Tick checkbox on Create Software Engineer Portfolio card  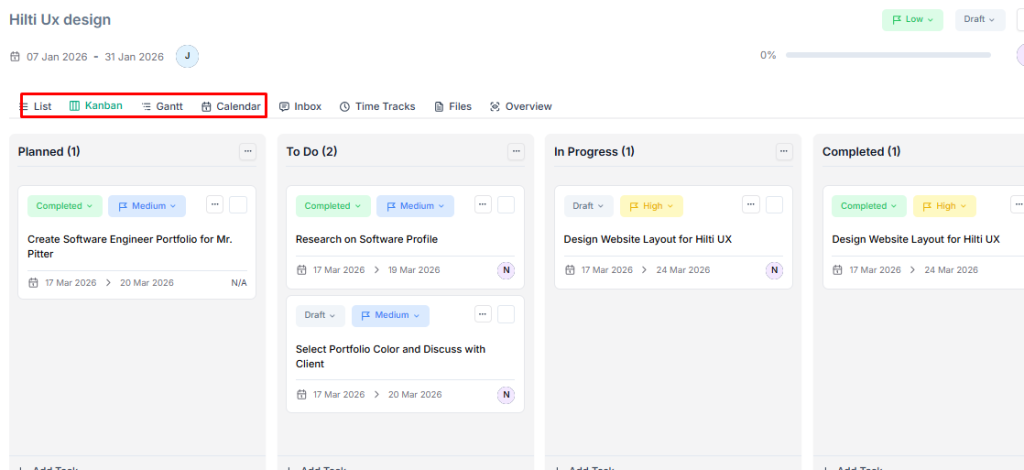(x=238, y=205)
